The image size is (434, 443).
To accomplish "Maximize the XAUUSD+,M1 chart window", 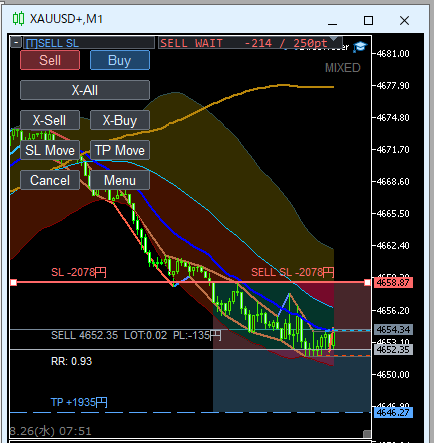I will pyautogui.click(x=368, y=21).
